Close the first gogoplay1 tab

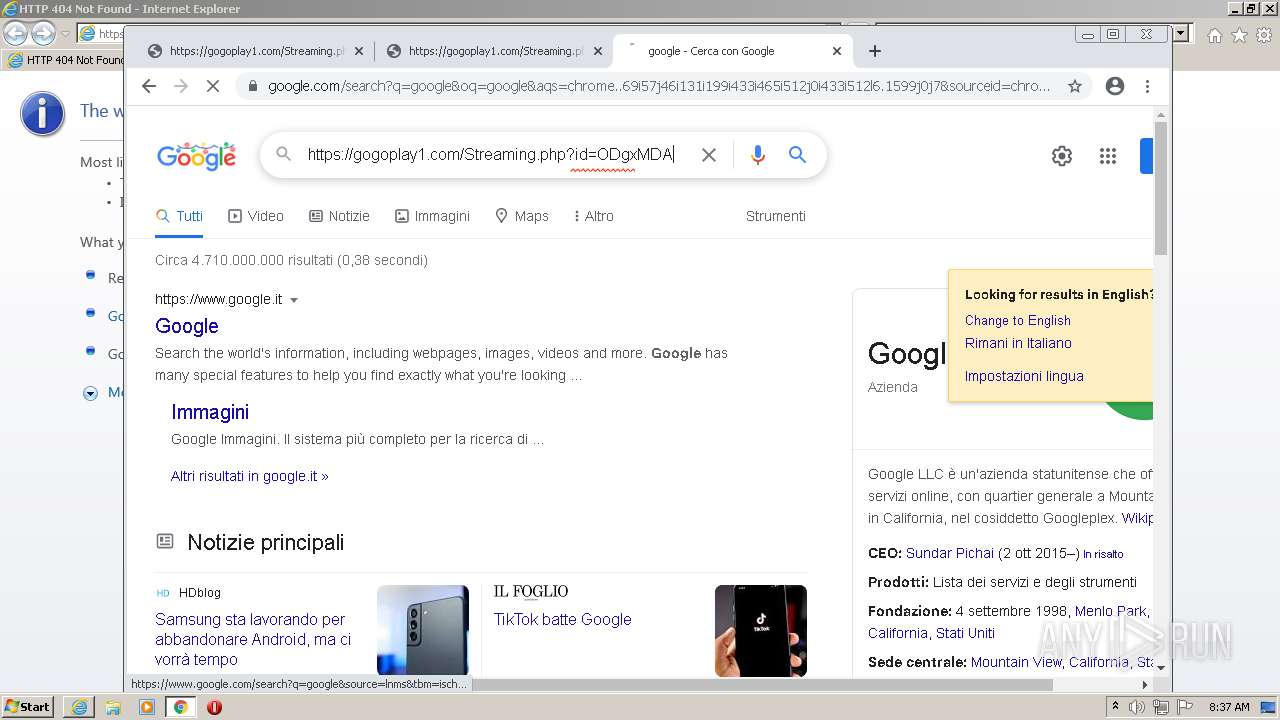coord(359,51)
